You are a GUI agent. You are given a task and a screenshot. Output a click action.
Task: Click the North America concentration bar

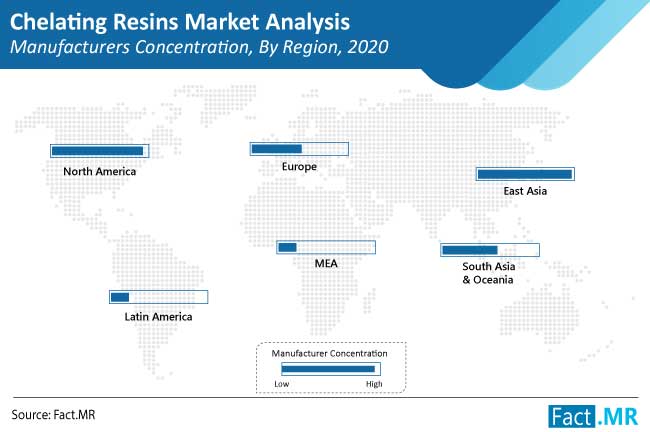[99, 151]
